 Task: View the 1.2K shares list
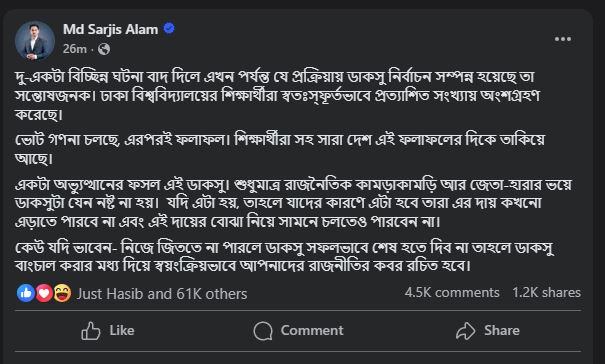coord(546,293)
